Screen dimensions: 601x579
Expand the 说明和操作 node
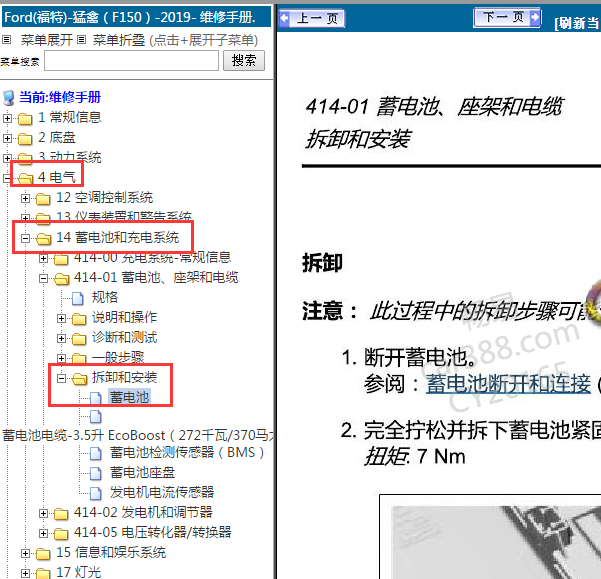pos(61,318)
